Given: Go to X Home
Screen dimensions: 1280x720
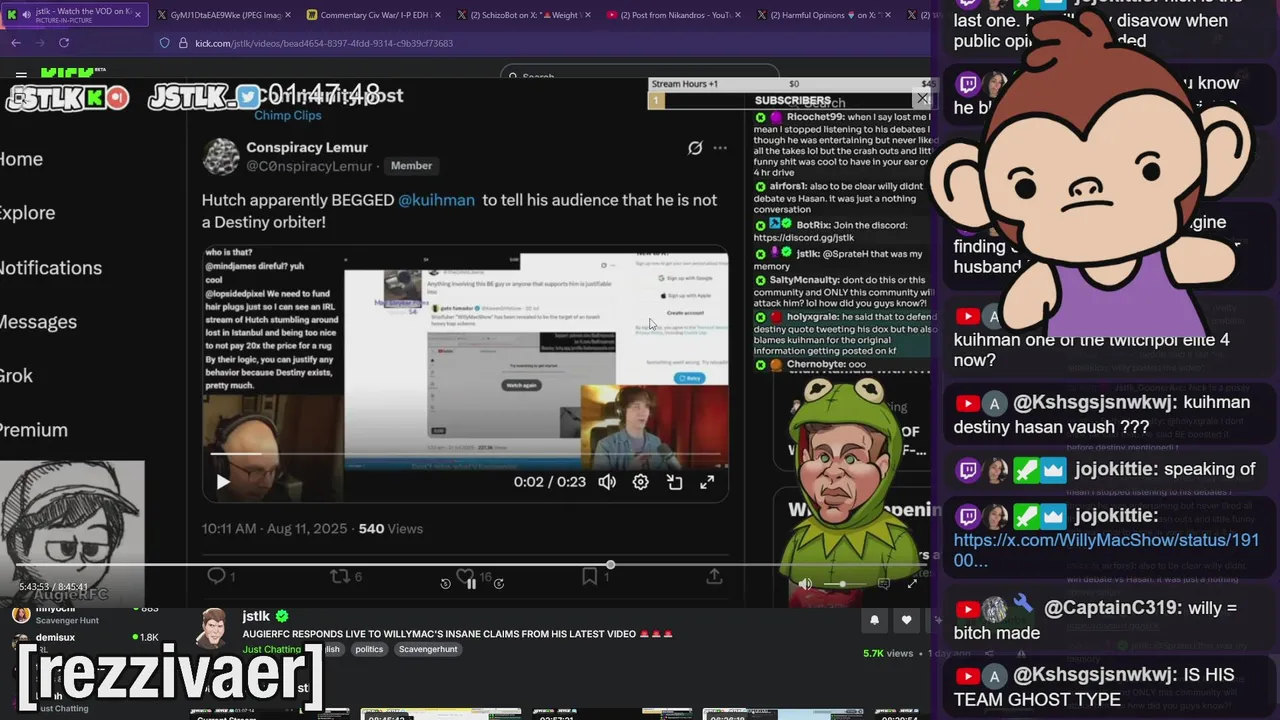Looking at the screenshot, I should [21, 159].
